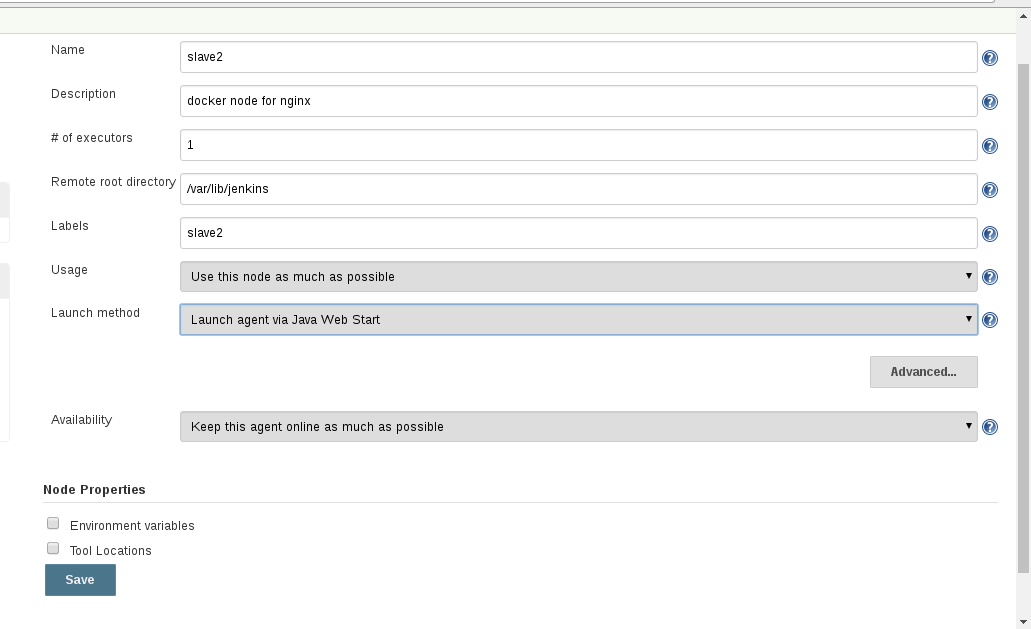This screenshot has width=1031, height=629.
Task: Open the Usage dropdown
Action: point(578,277)
